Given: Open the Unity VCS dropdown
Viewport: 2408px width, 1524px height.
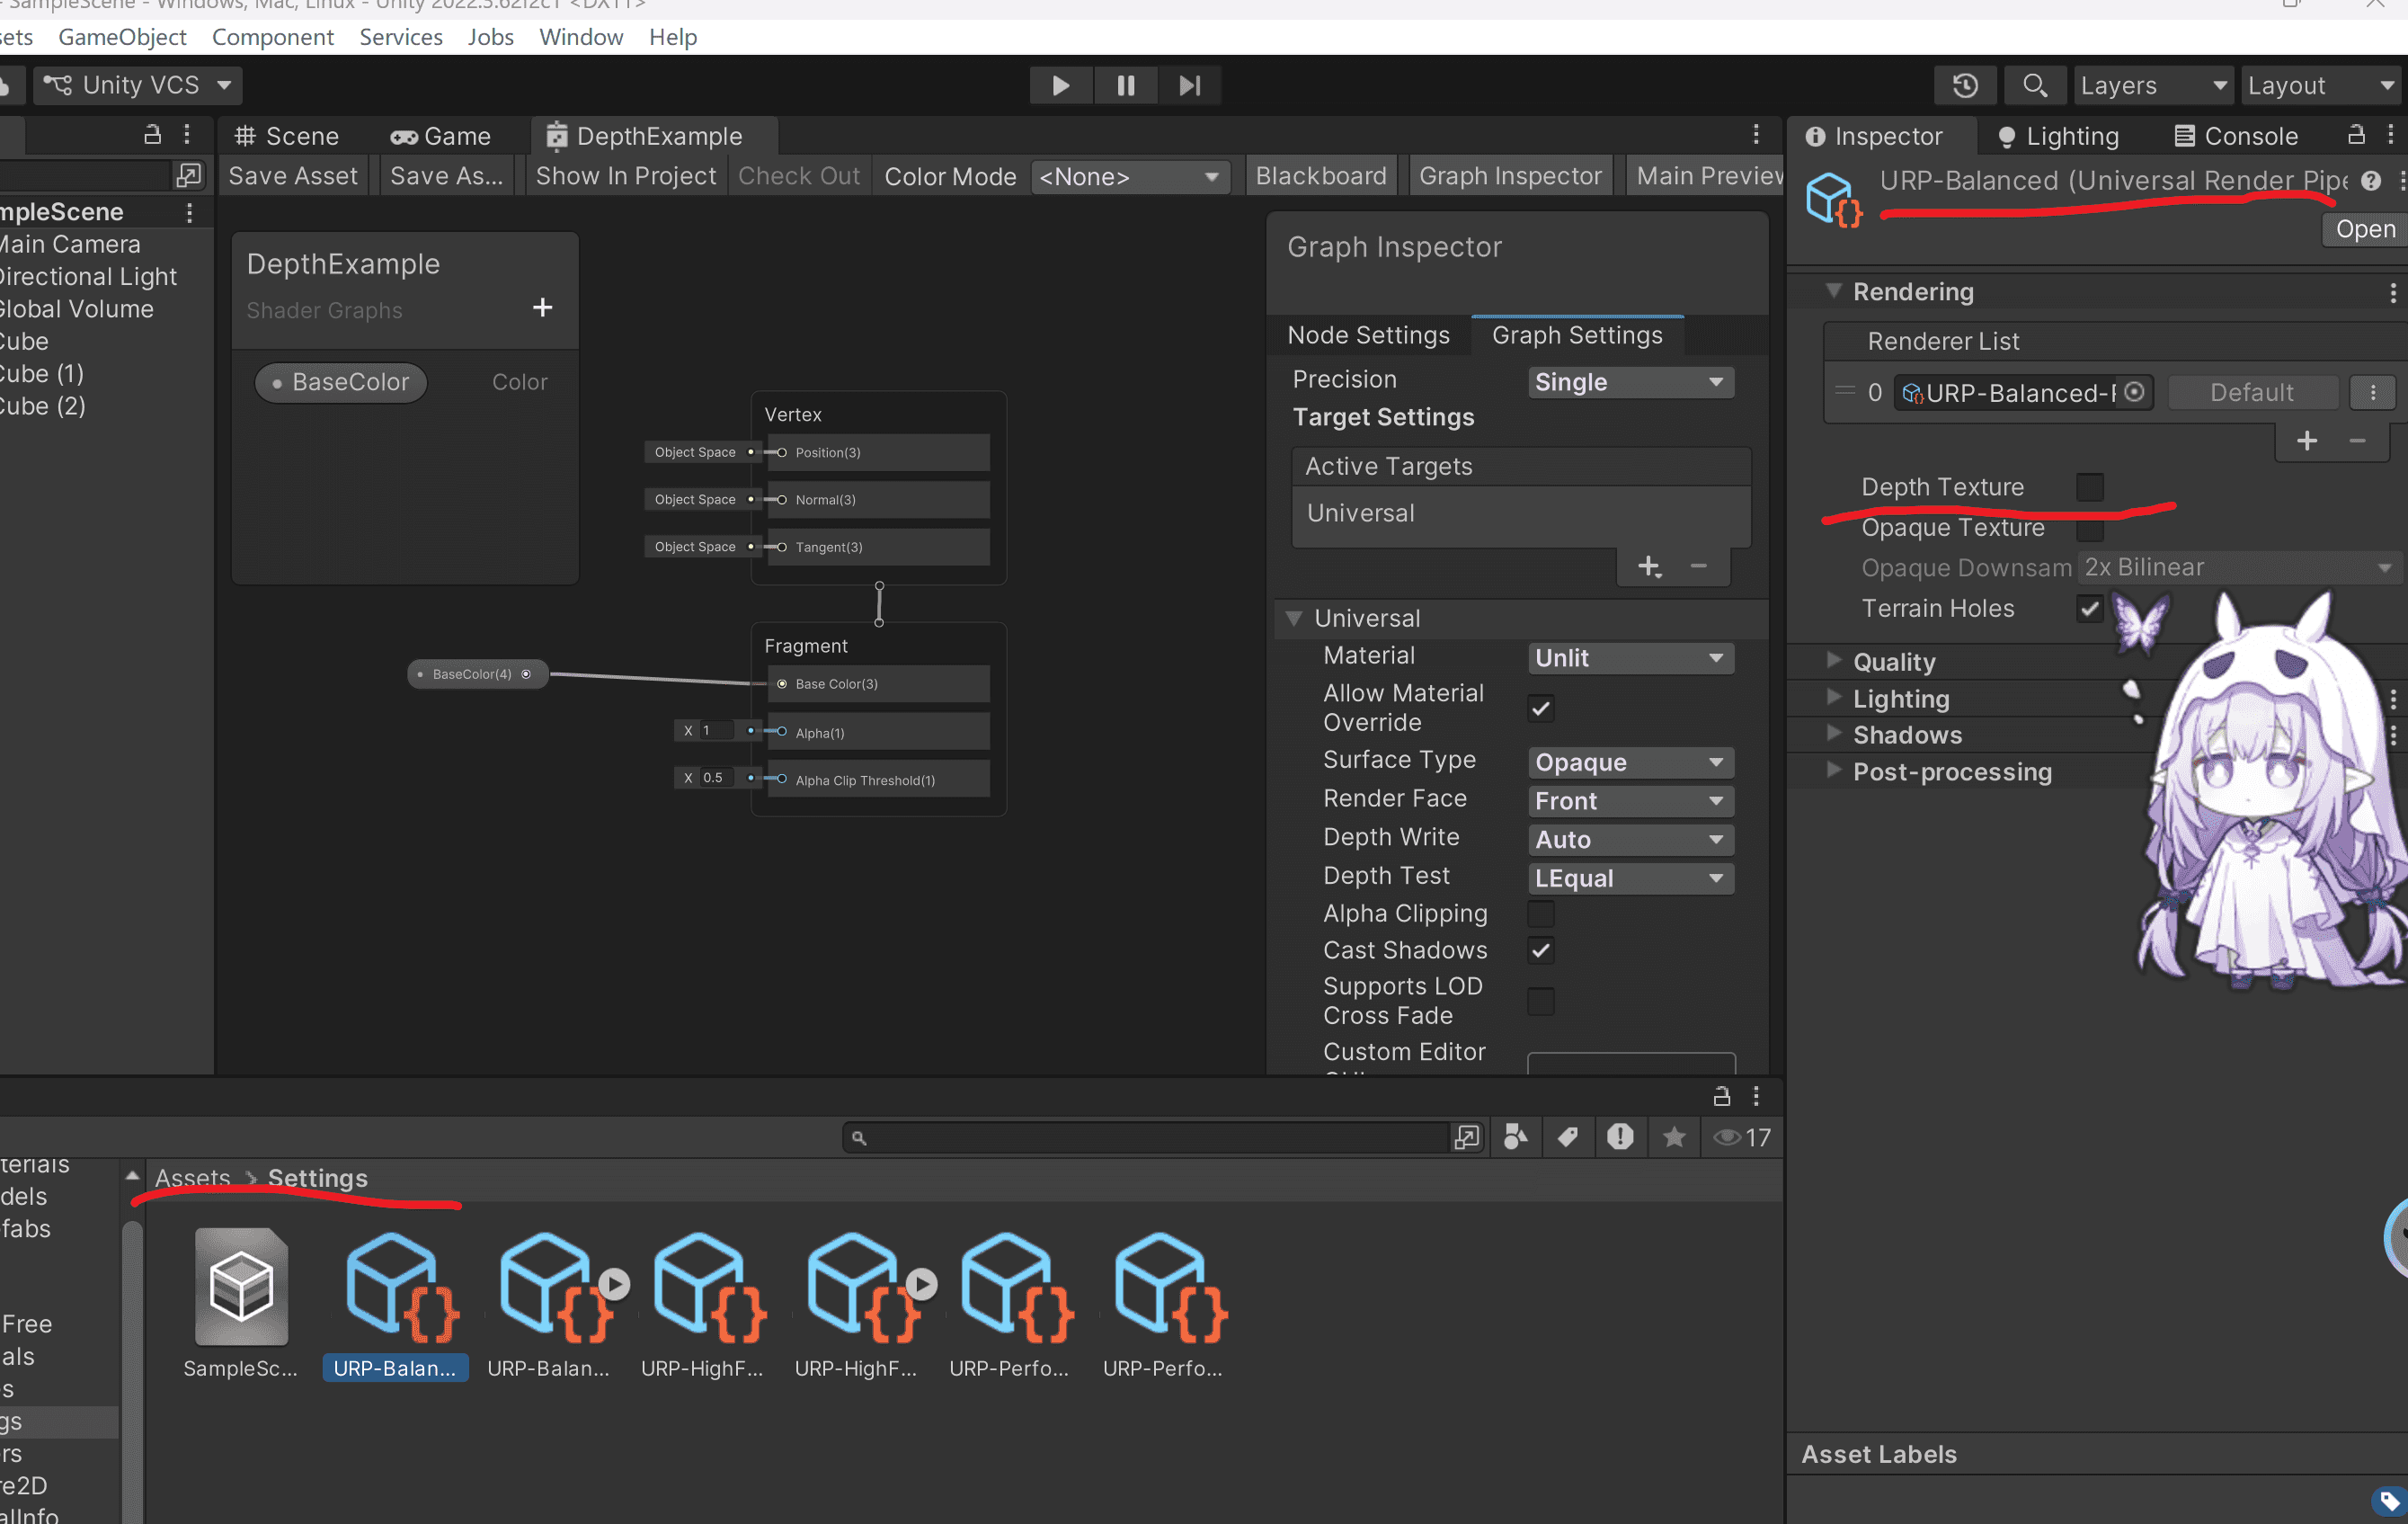Looking at the screenshot, I should [138, 85].
